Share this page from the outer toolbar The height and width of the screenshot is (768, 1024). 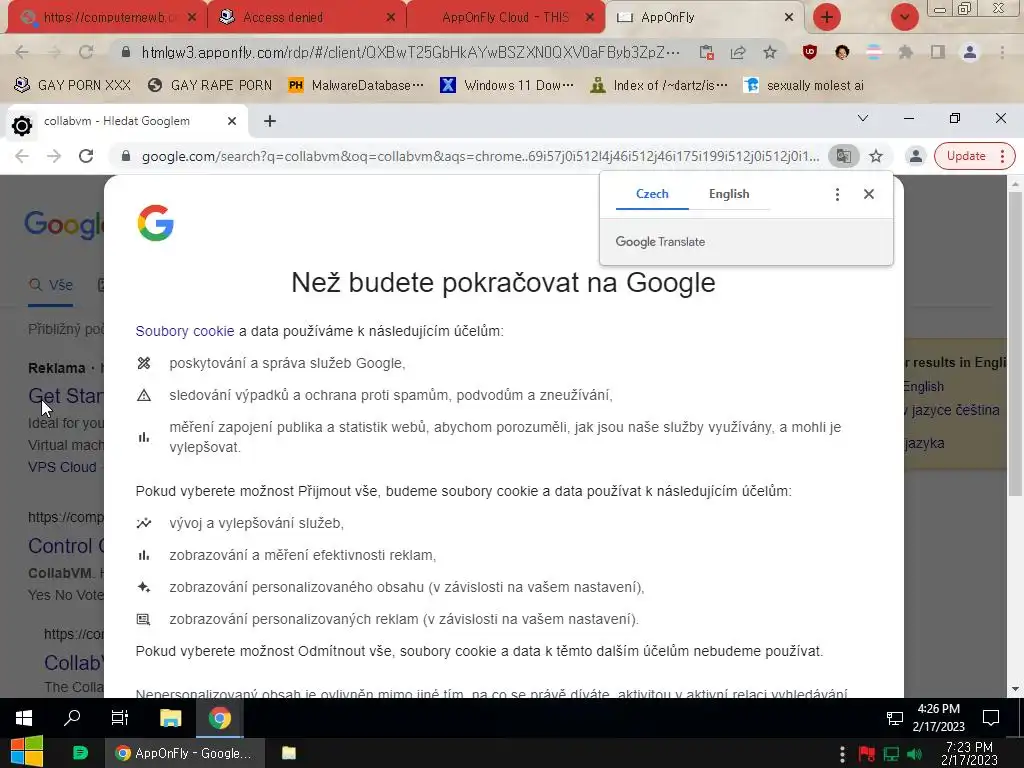(x=738, y=52)
